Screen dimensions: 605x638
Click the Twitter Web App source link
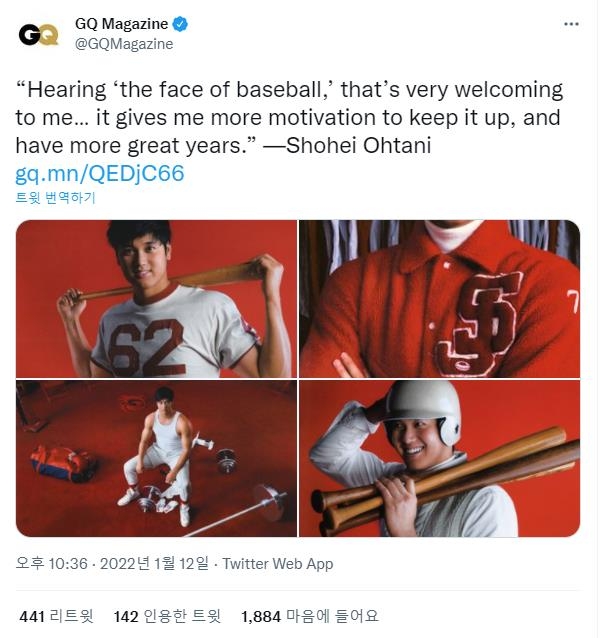pyautogui.click(x=277, y=564)
